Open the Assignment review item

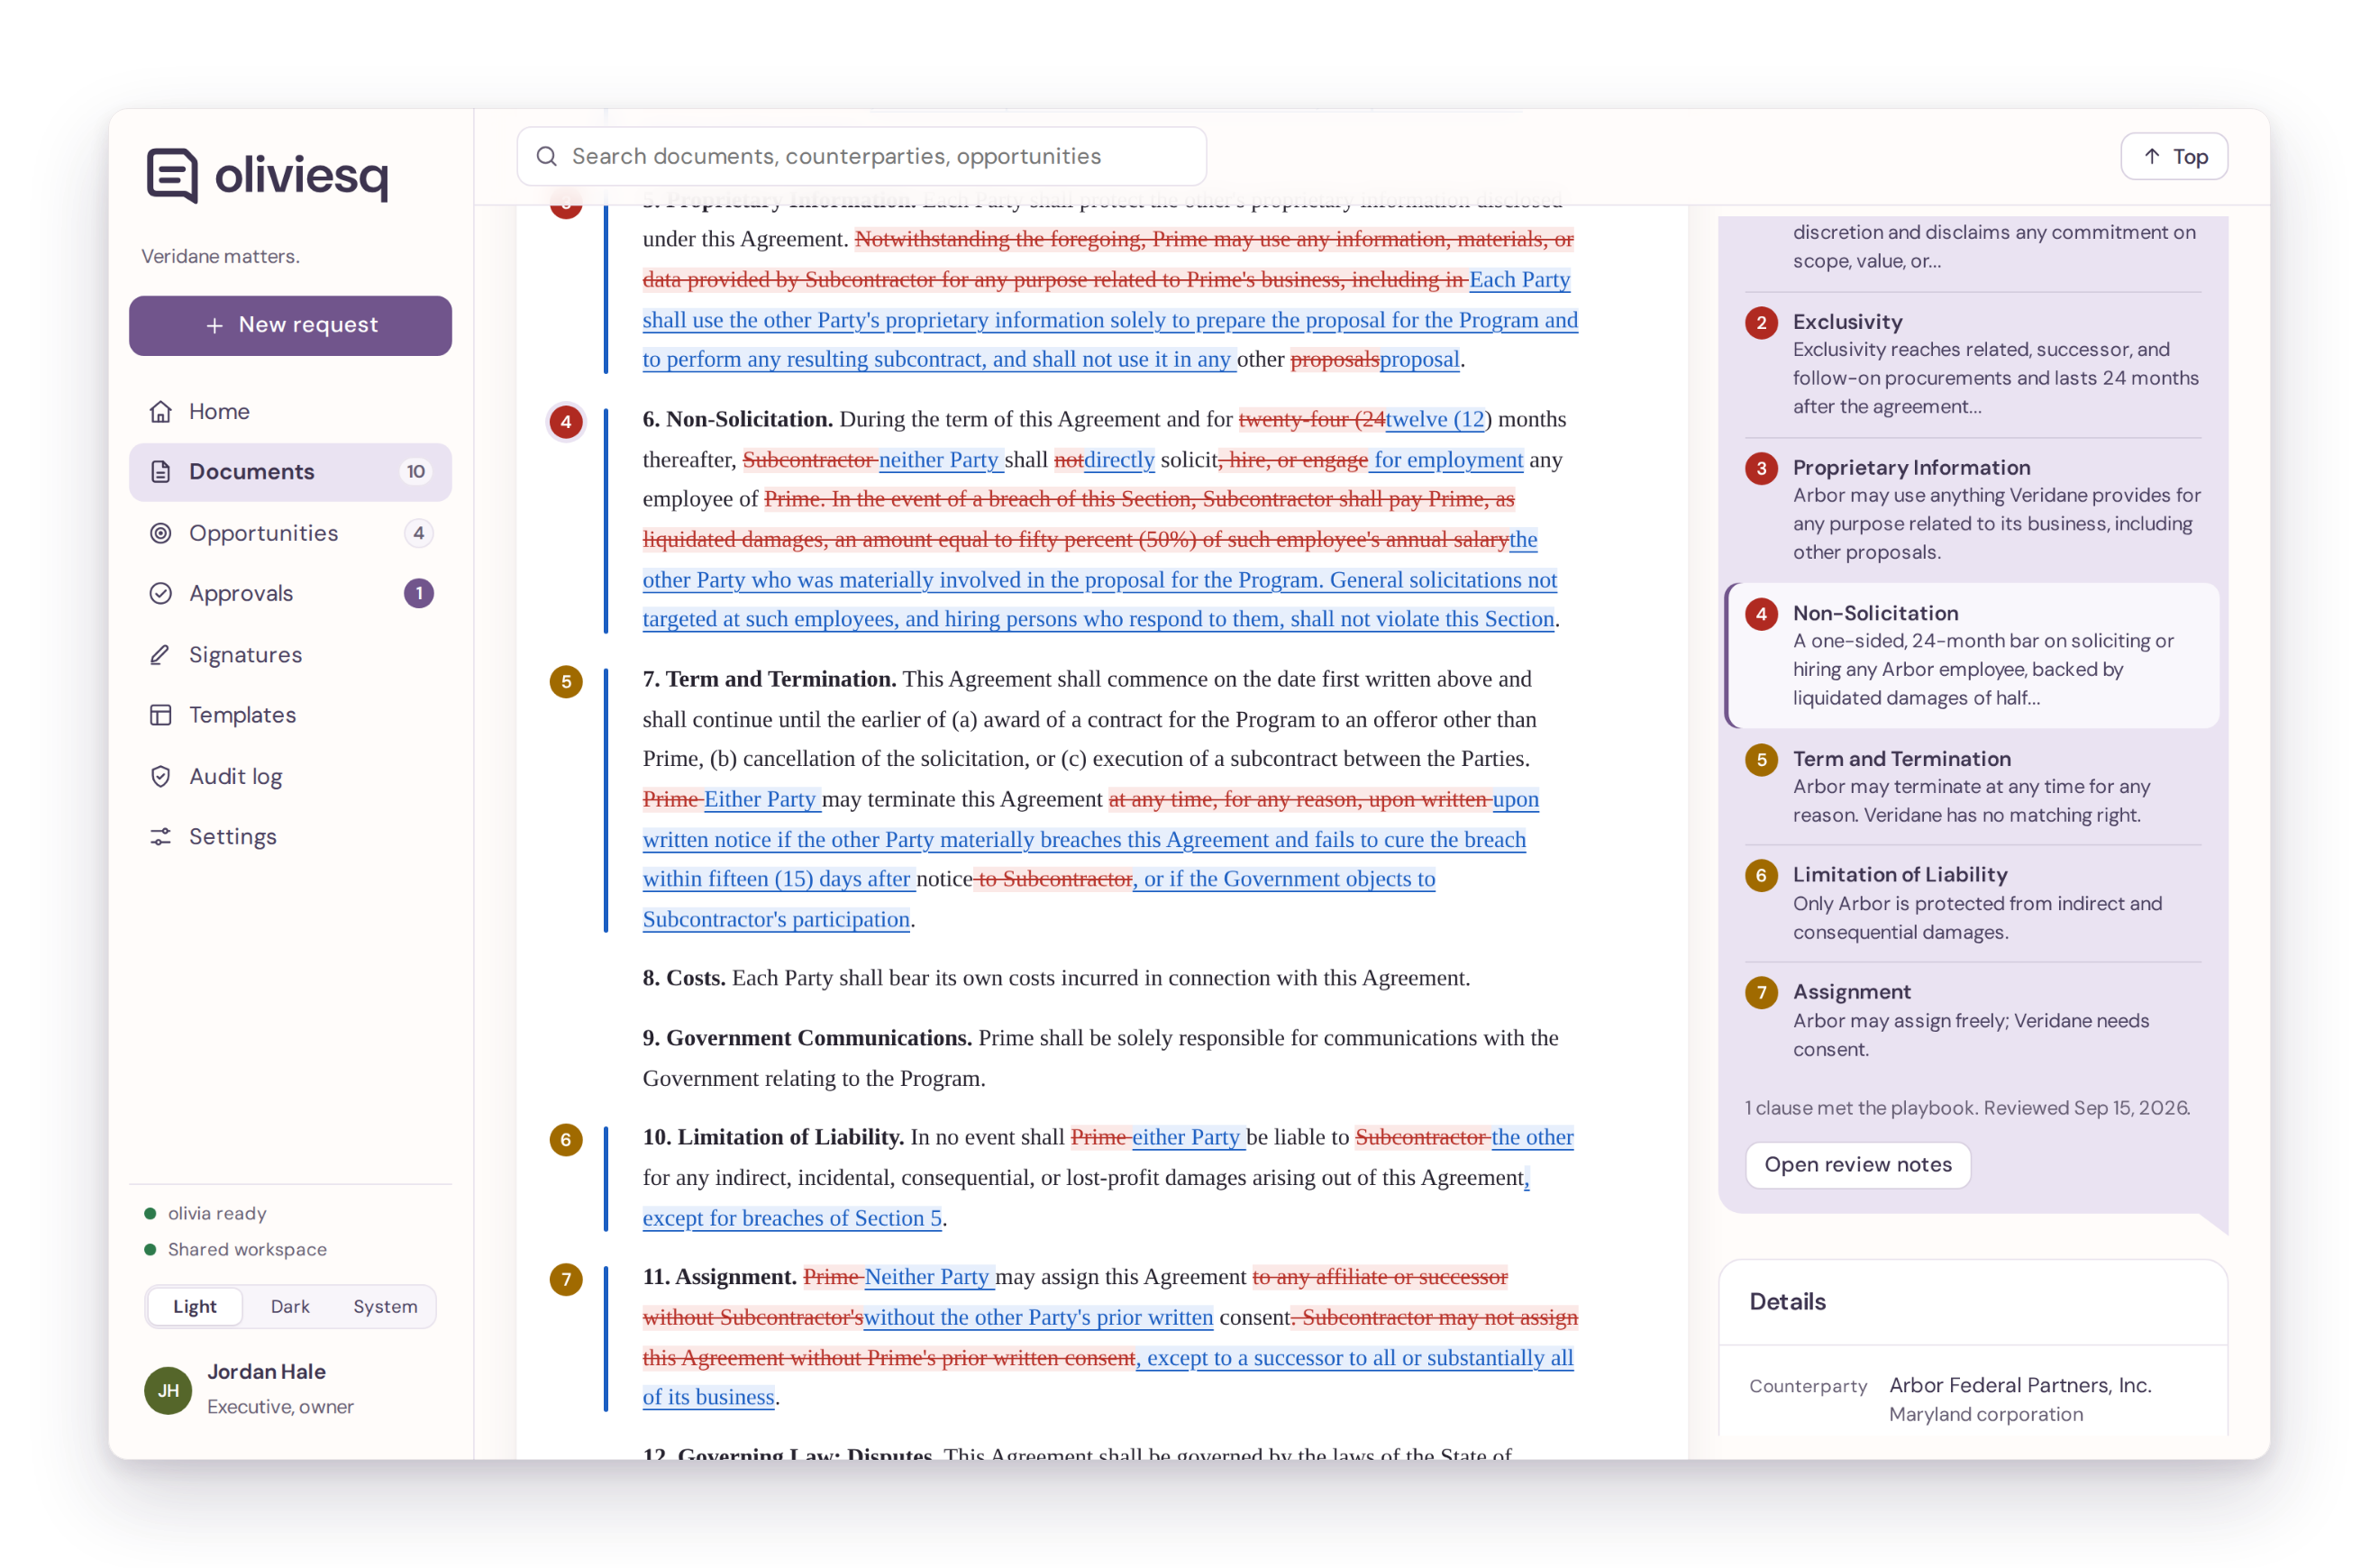point(1972,1021)
